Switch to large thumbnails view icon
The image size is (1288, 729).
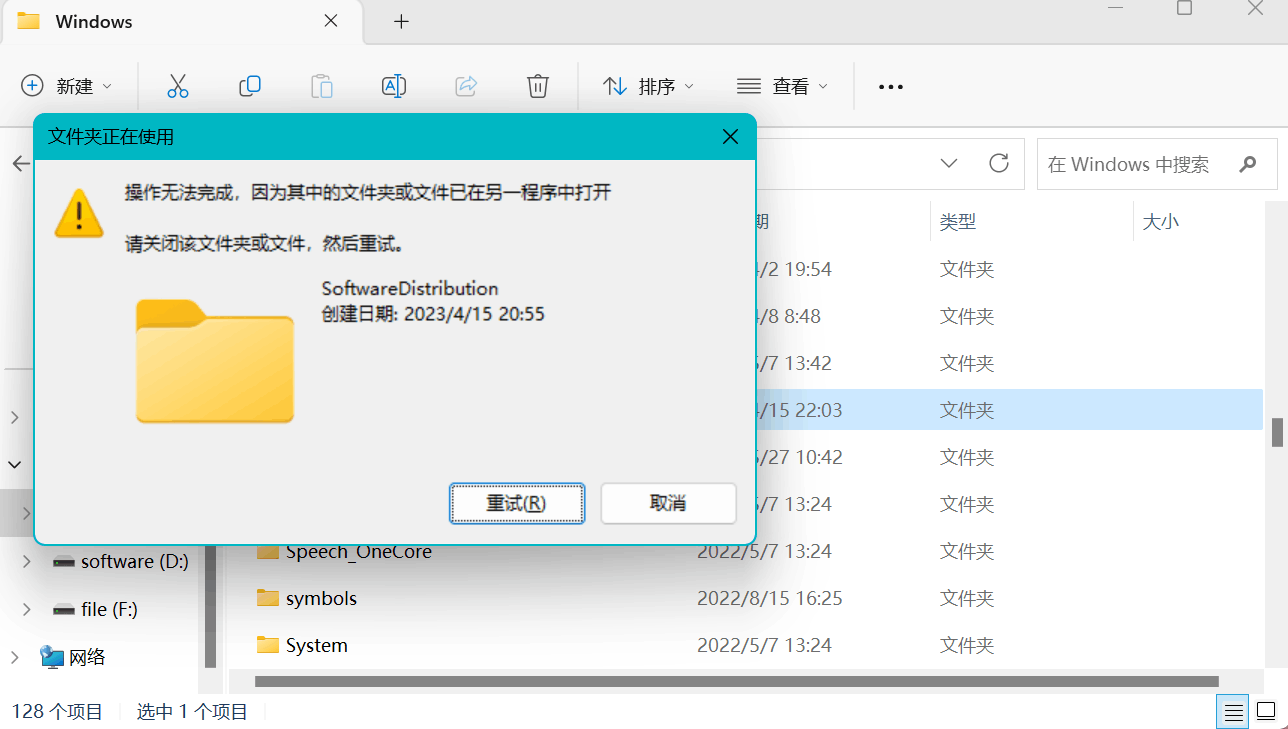click(x=1266, y=712)
